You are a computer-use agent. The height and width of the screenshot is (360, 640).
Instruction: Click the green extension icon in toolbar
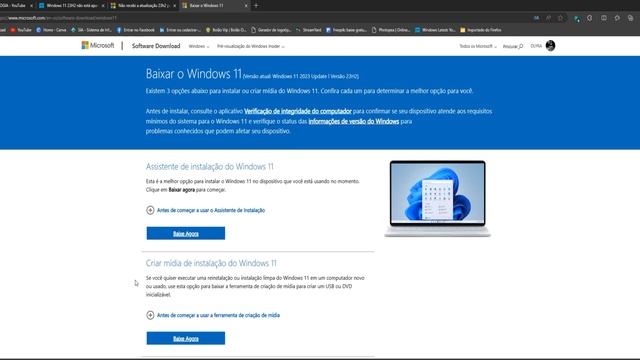[x=577, y=18]
